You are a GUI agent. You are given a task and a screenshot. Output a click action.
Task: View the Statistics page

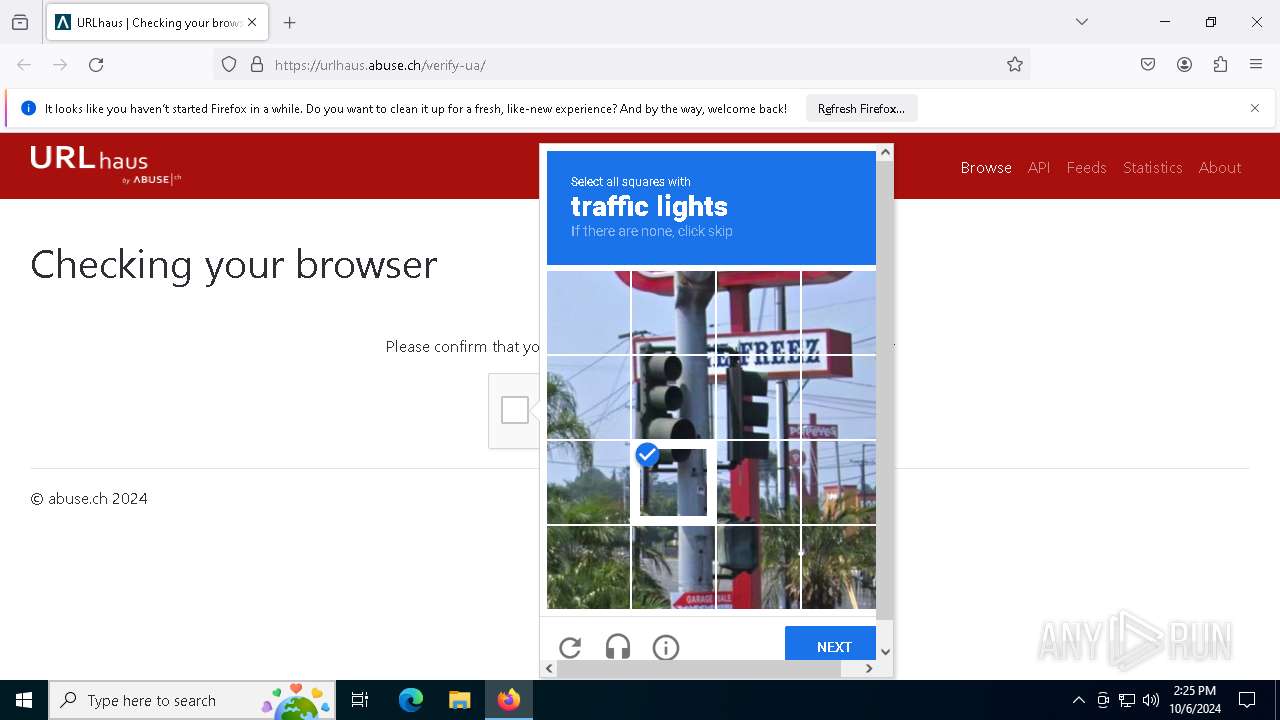(1152, 167)
